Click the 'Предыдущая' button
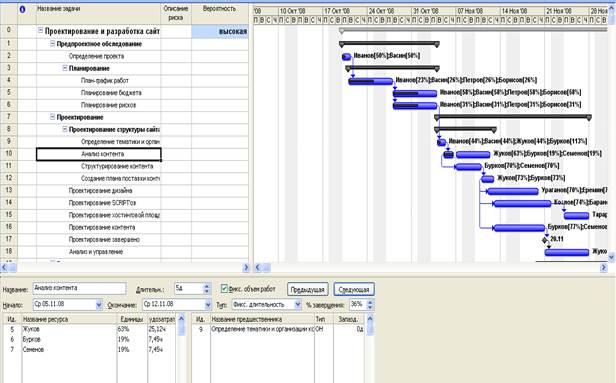The height and width of the screenshot is (383, 616). point(308,290)
